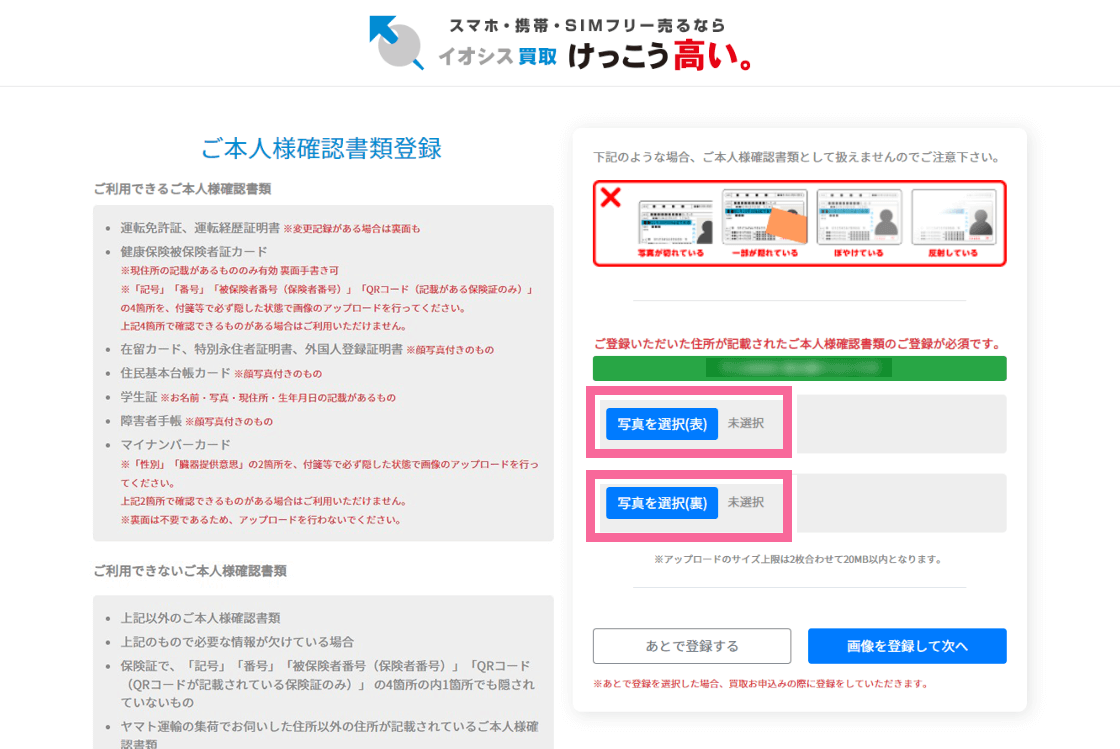Image resolution: width=1120 pixels, height=749 pixels.
Task: Click the back photo gray preview box
Action: (x=901, y=503)
